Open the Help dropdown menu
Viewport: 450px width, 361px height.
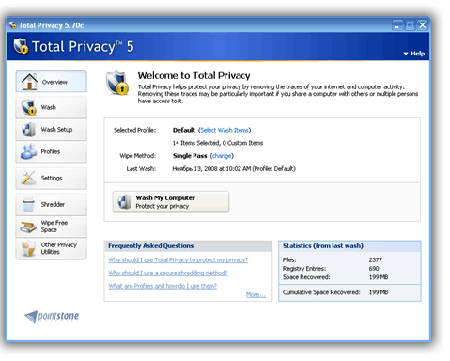point(414,53)
